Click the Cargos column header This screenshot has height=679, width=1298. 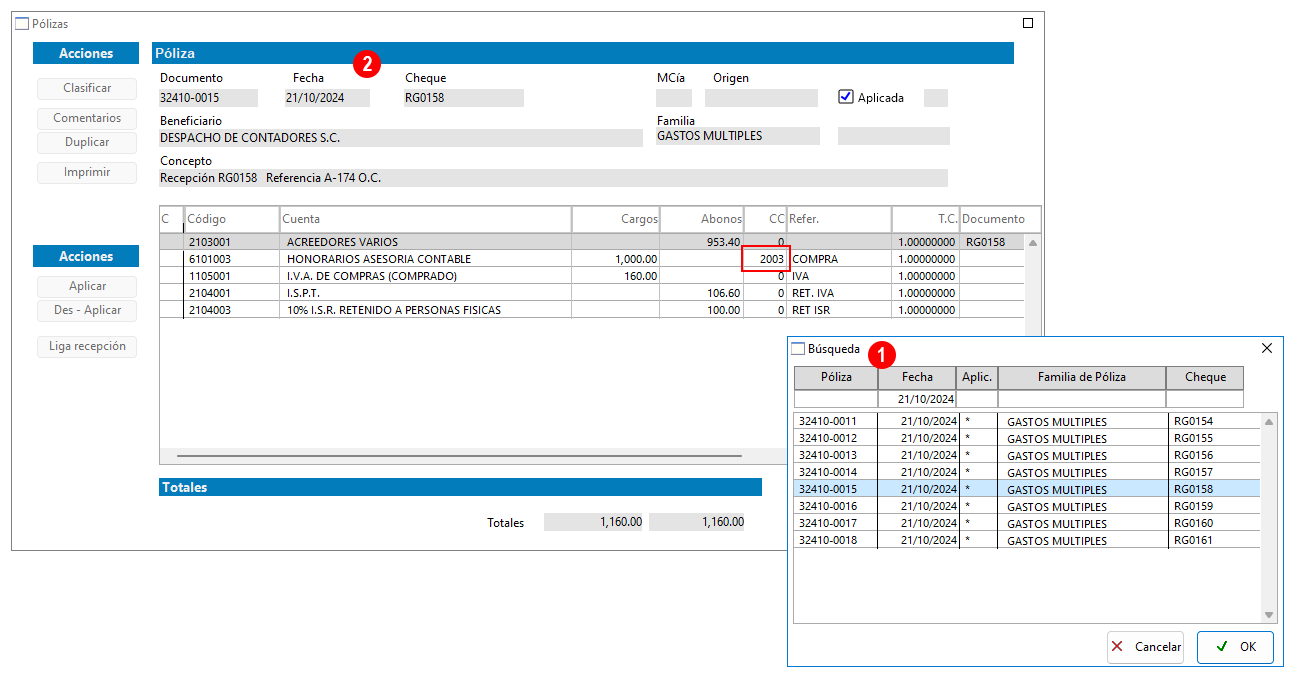(616, 219)
